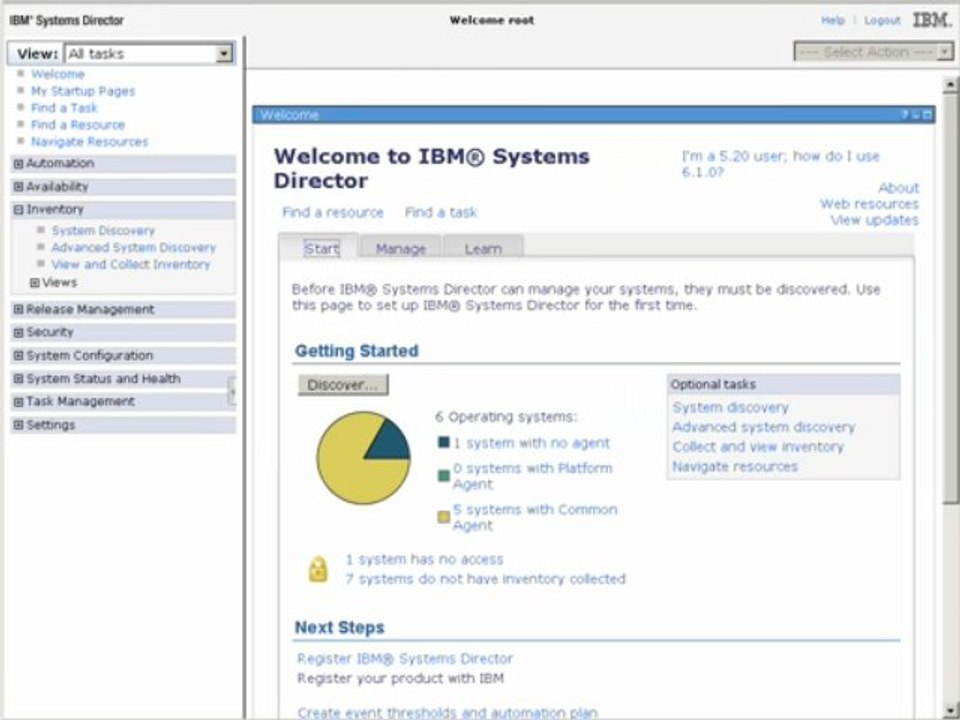Switch to the Learn tab

pyautogui.click(x=482, y=249)
